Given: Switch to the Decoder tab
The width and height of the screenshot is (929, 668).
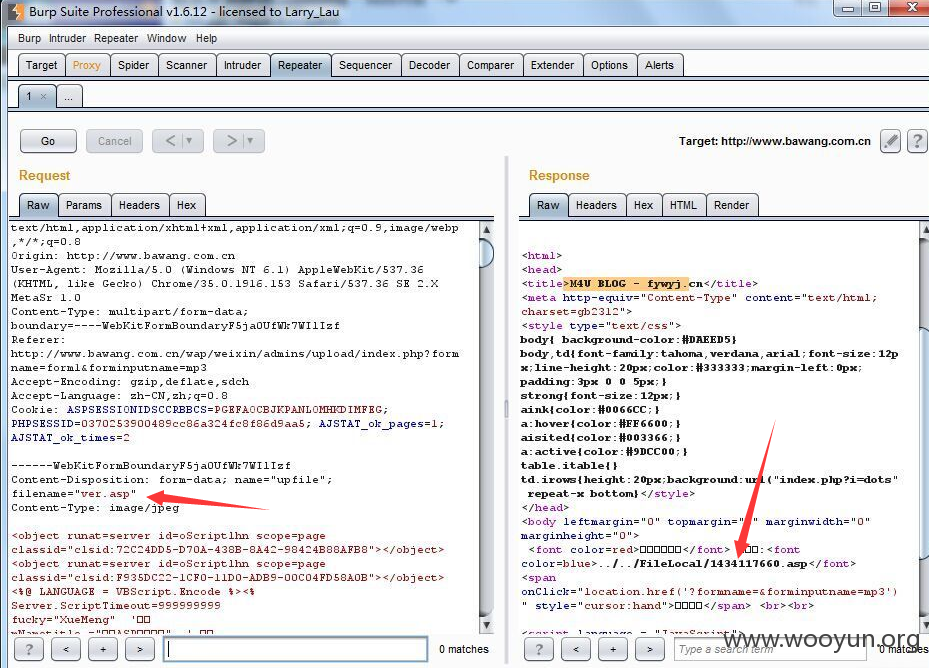Looking at the screenshot, I should 430,65.
